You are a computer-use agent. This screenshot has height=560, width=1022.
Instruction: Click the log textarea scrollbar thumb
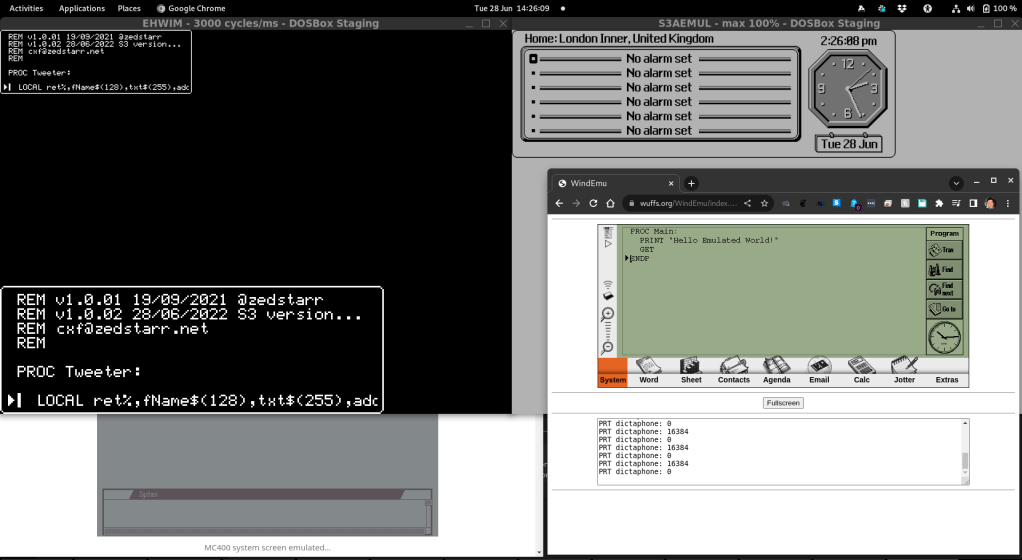(964, 462)
